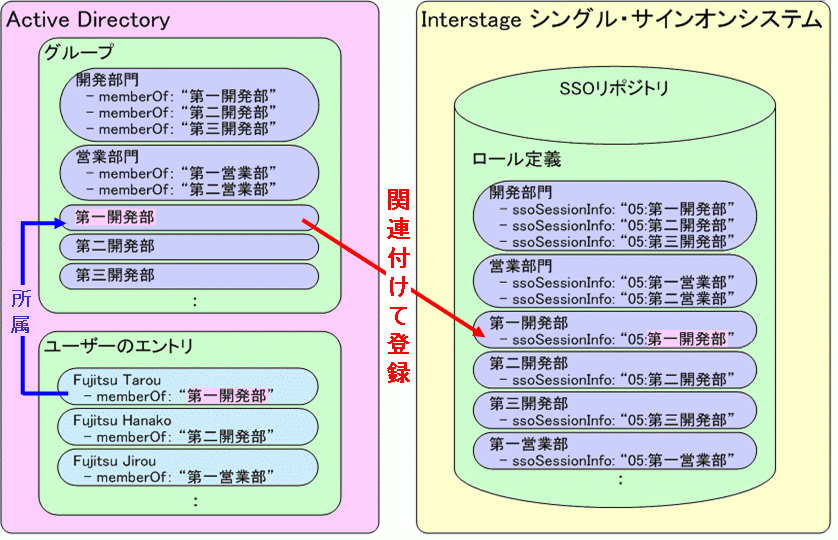Click the 開発部門 role with ssoSessionInfo entries
This screenshot has width=838, height=540.
coord(614,216)
